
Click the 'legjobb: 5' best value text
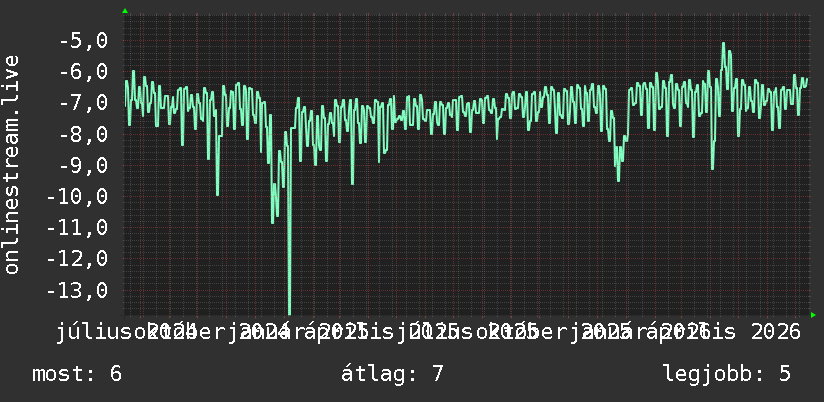[727, 374]
